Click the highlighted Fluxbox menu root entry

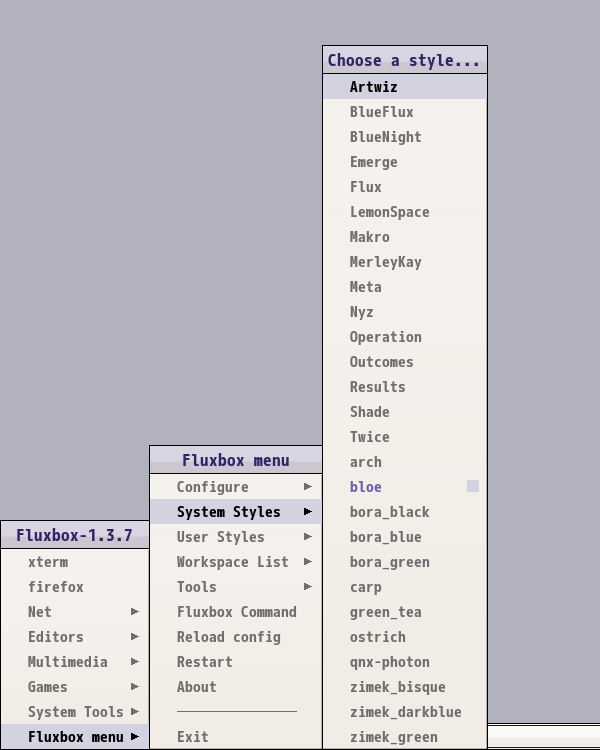click(x=75, y=737)
